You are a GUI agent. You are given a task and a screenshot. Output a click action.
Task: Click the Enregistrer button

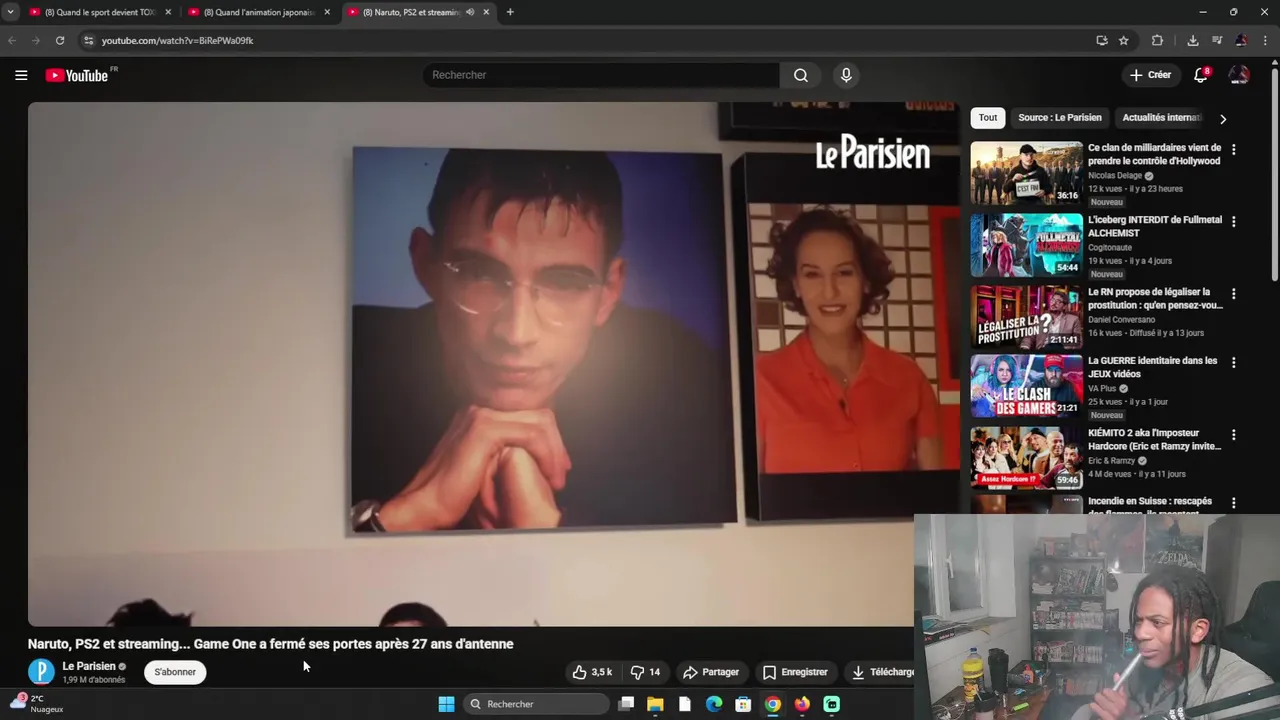(x=795, y=672)
